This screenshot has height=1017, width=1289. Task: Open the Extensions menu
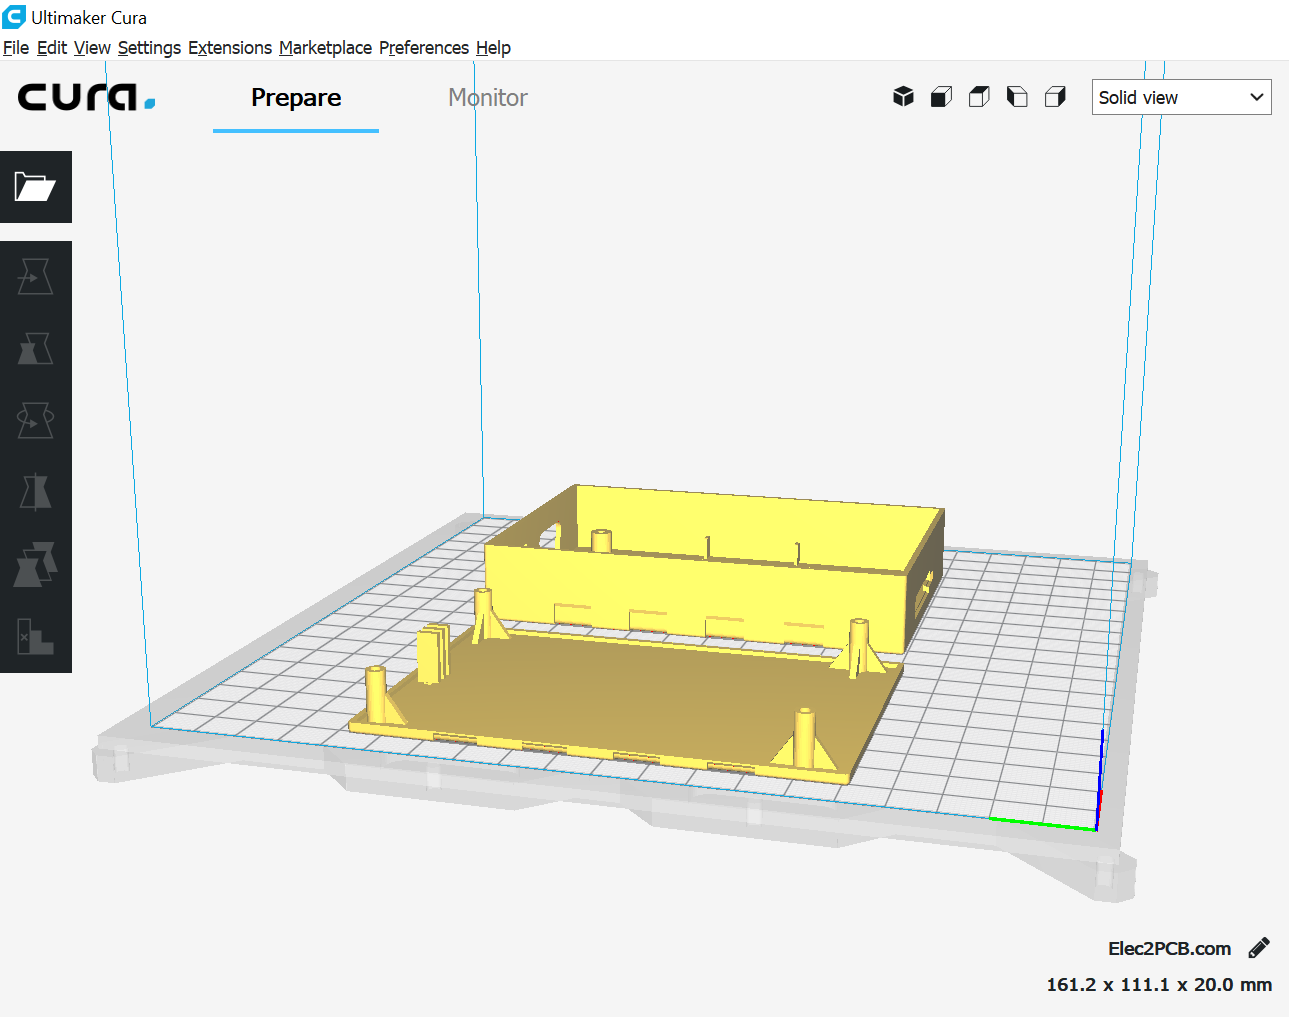[x=230, y=48]
